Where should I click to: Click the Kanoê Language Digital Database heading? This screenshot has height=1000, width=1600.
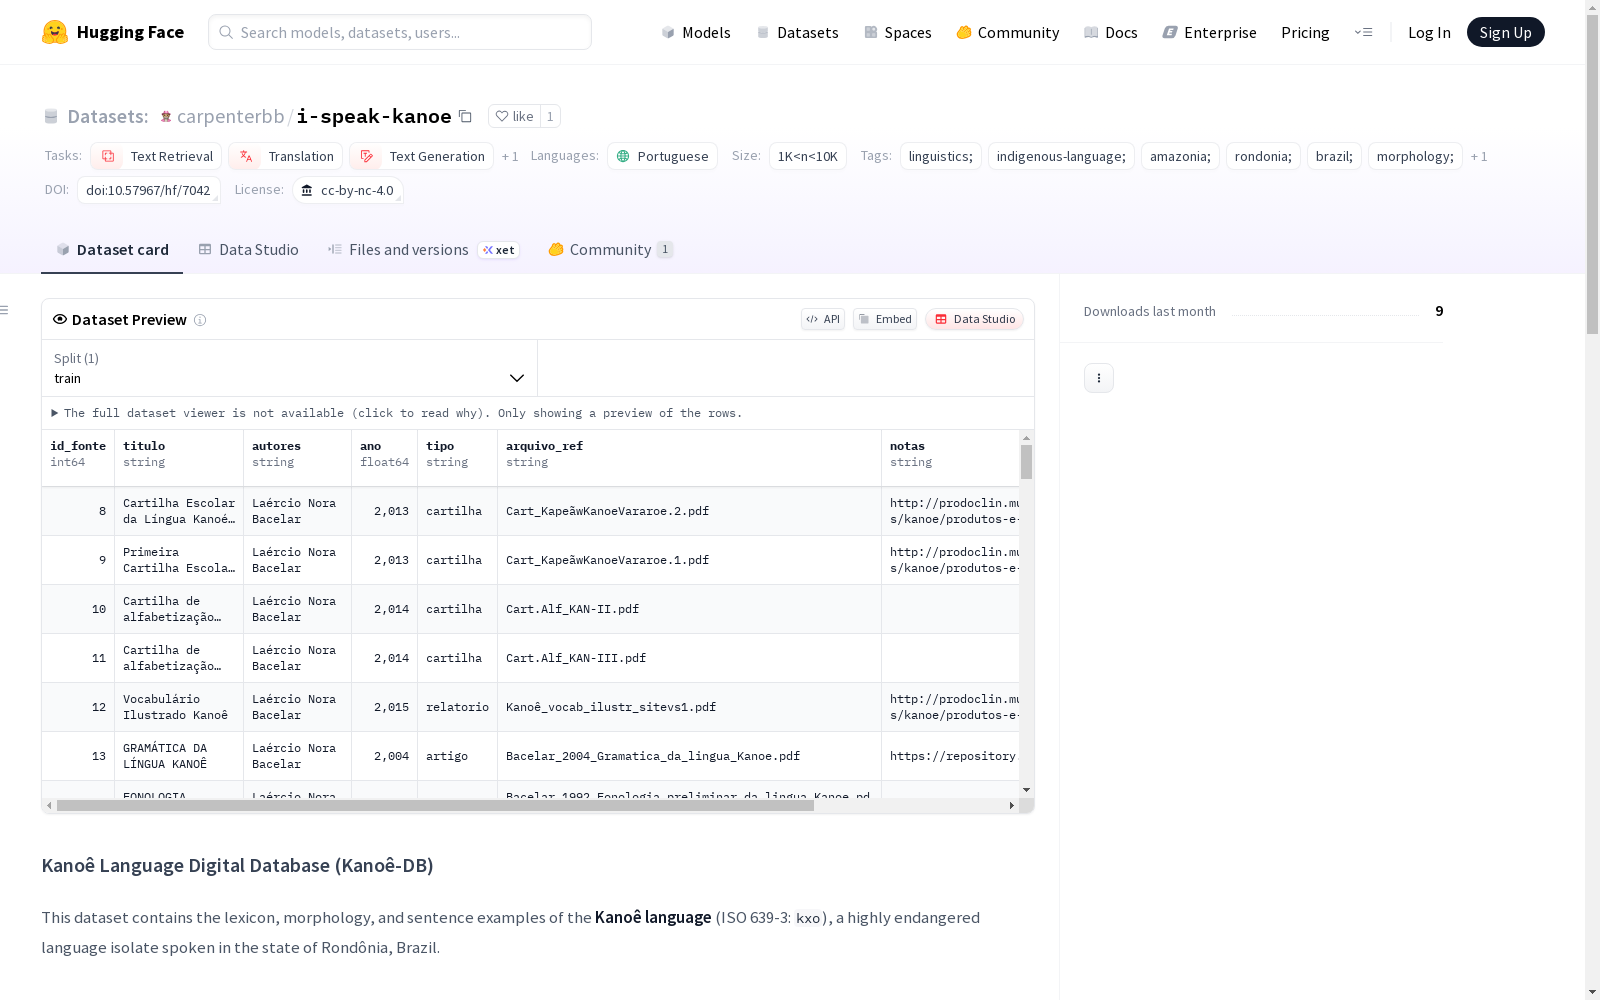tap(237, 865)
